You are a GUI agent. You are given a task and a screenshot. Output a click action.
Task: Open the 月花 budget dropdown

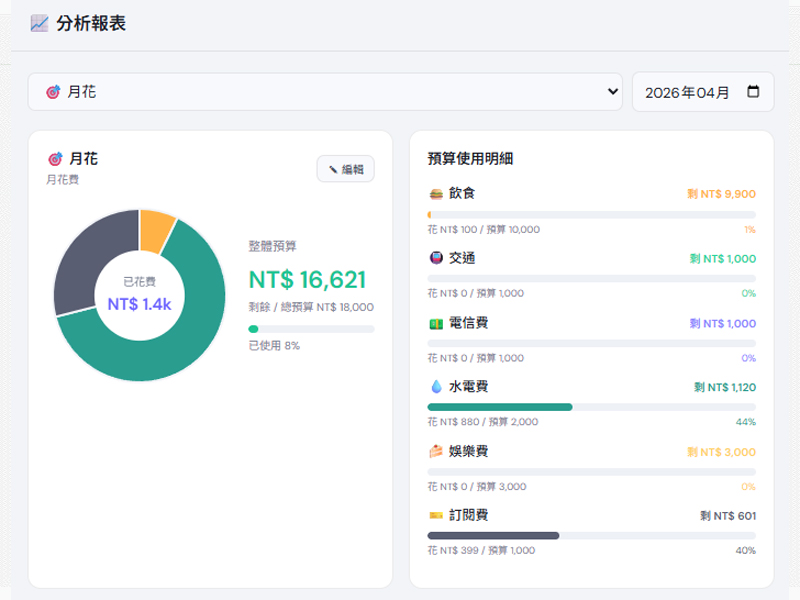[324, 92]
